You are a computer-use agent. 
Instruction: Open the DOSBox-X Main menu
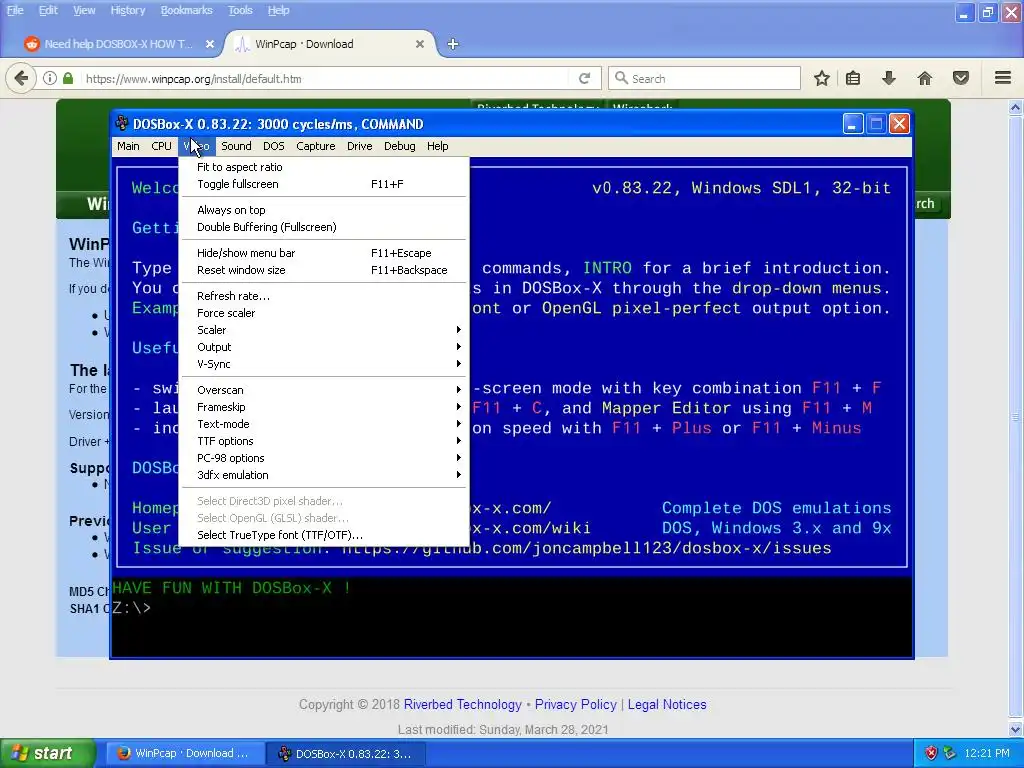(128, 146)
